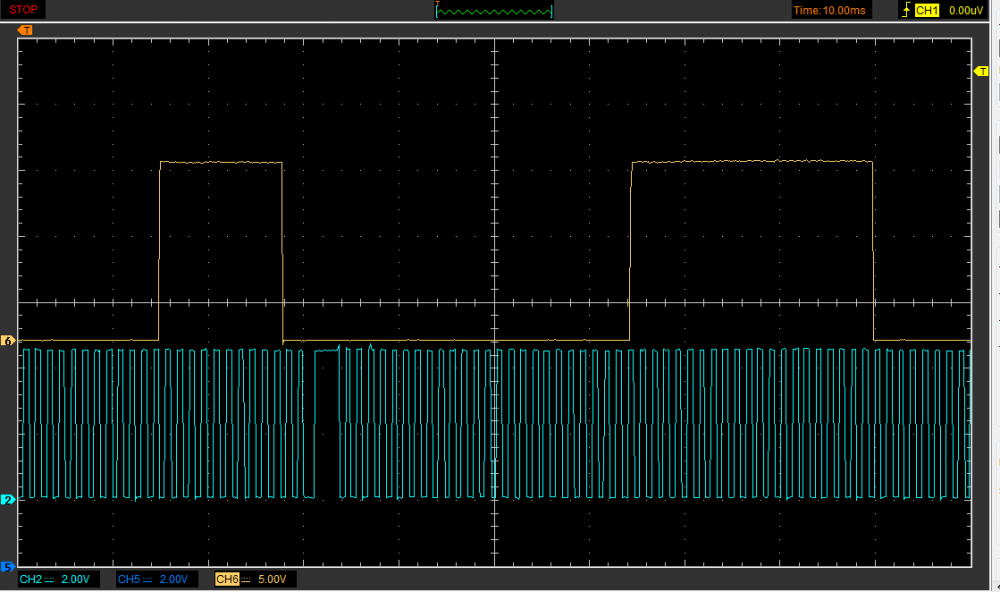Open the Time 10.00ms timebase setting
The image size is (1000, 592).
(x=829, y=10)
